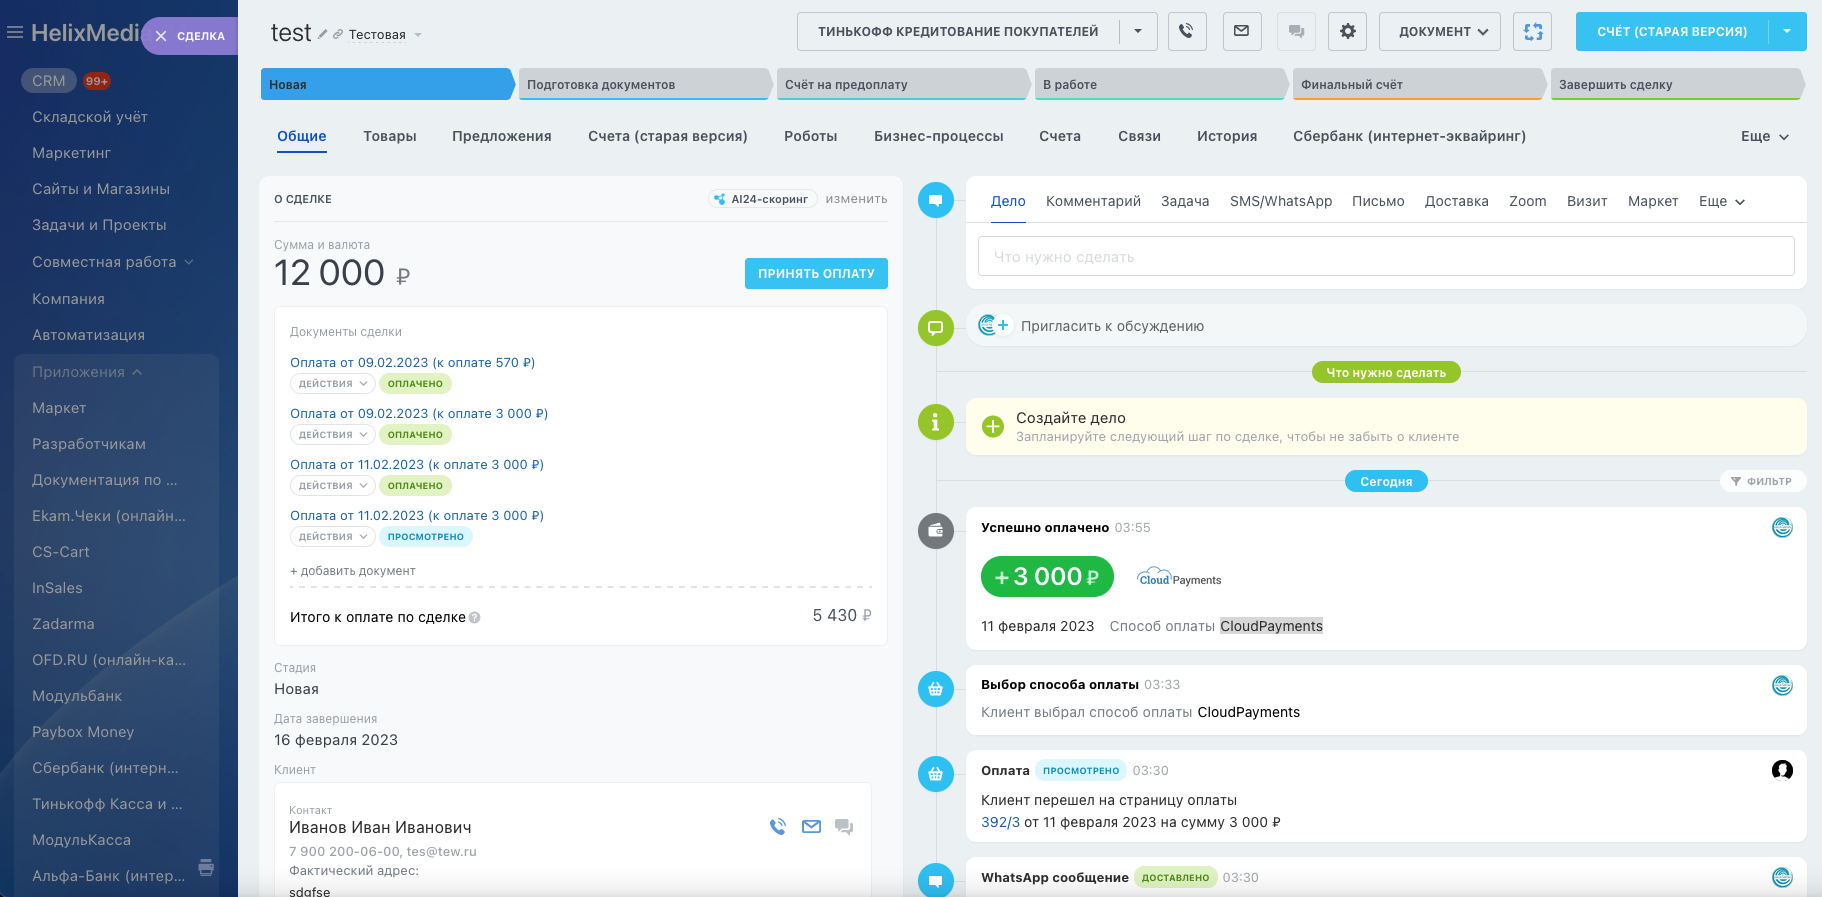1822x897 pixels.
Task: Click the chat bubble timeline icon at top
Action: coord(936,200)
